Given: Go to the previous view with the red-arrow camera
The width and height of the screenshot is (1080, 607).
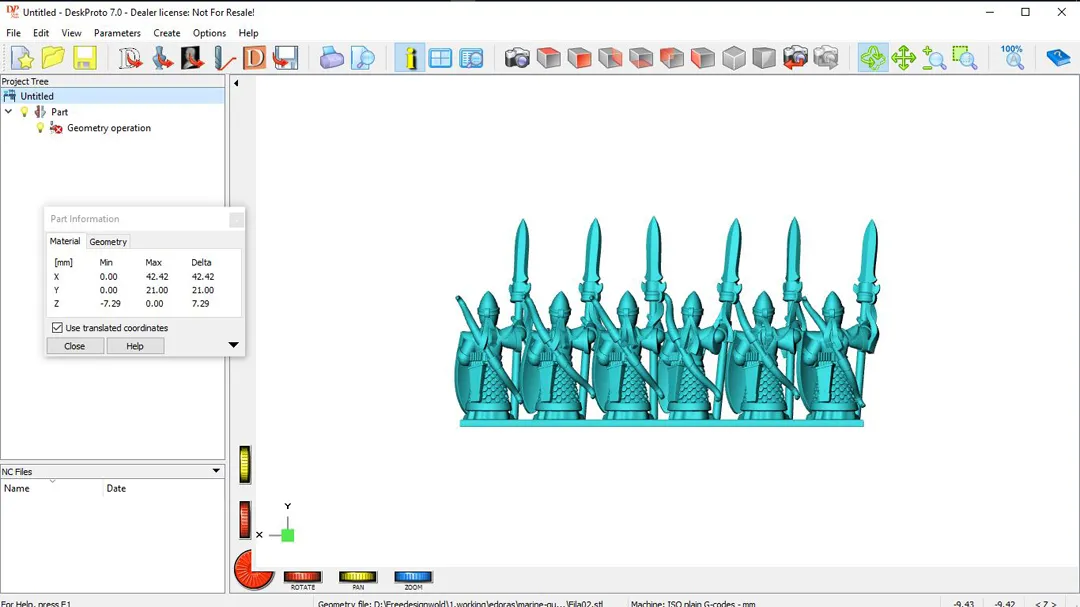Looking at the screenshot, I should tap(795, 58).
